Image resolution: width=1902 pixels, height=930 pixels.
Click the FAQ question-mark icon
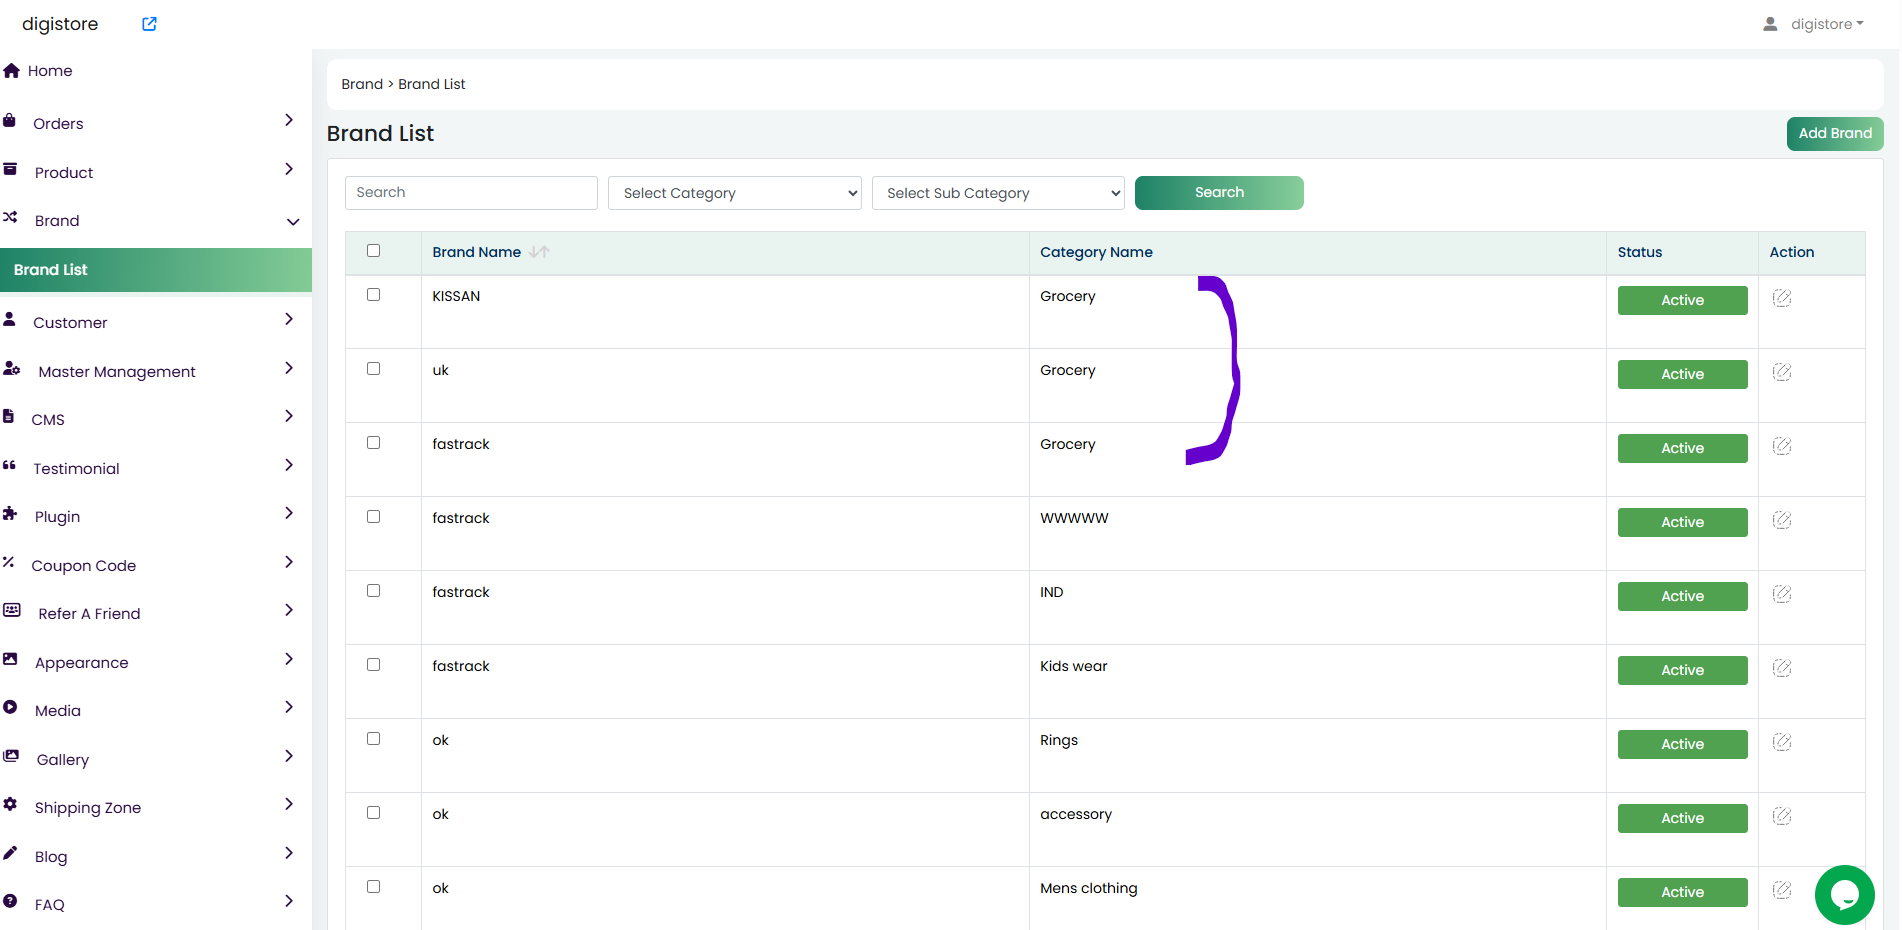click(10, 901)
